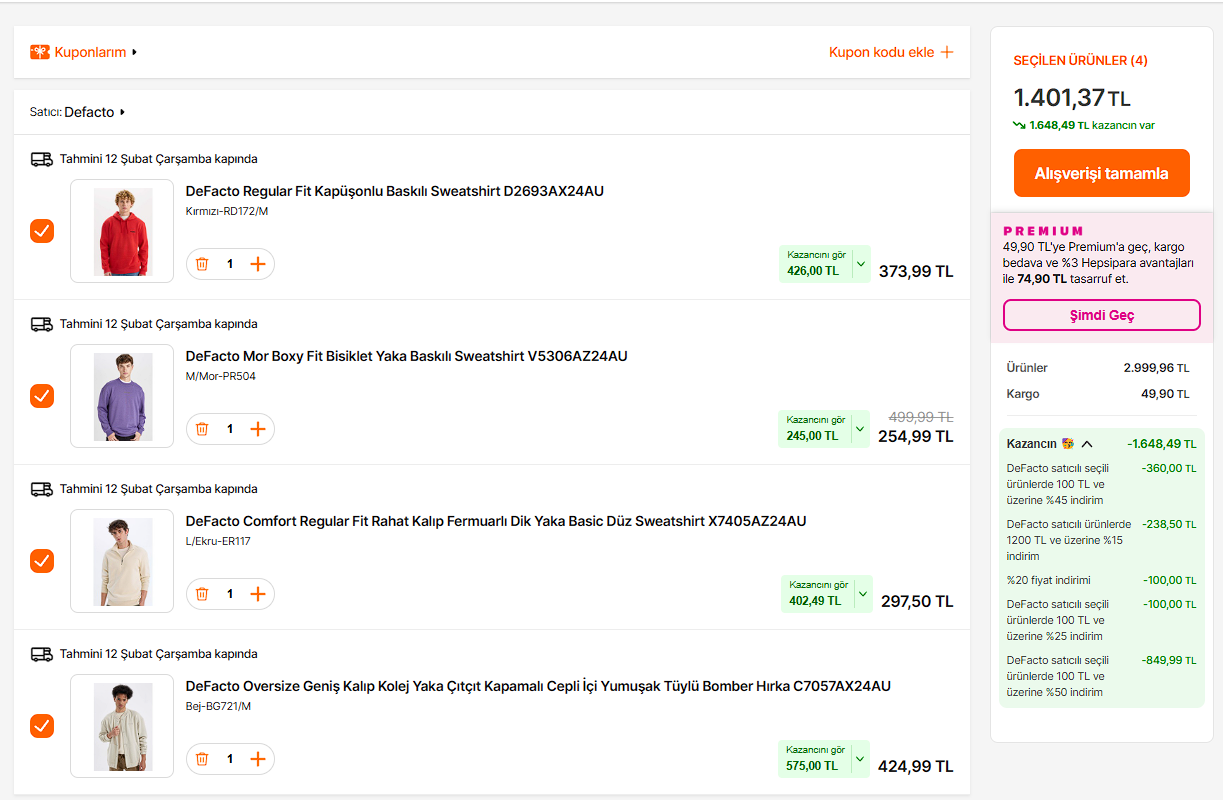Image resolution: width=1223 pixels, height=800 pixels.
Task: Deselect the Ekru Fermuarlı sweatshirt checkbox
Action: tap(42, 561)
